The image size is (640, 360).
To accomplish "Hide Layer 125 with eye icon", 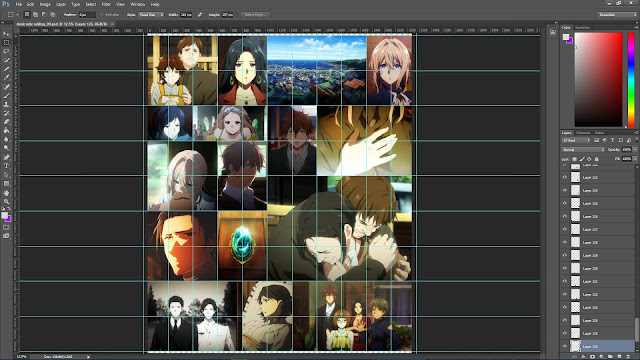I will [565, 333].
